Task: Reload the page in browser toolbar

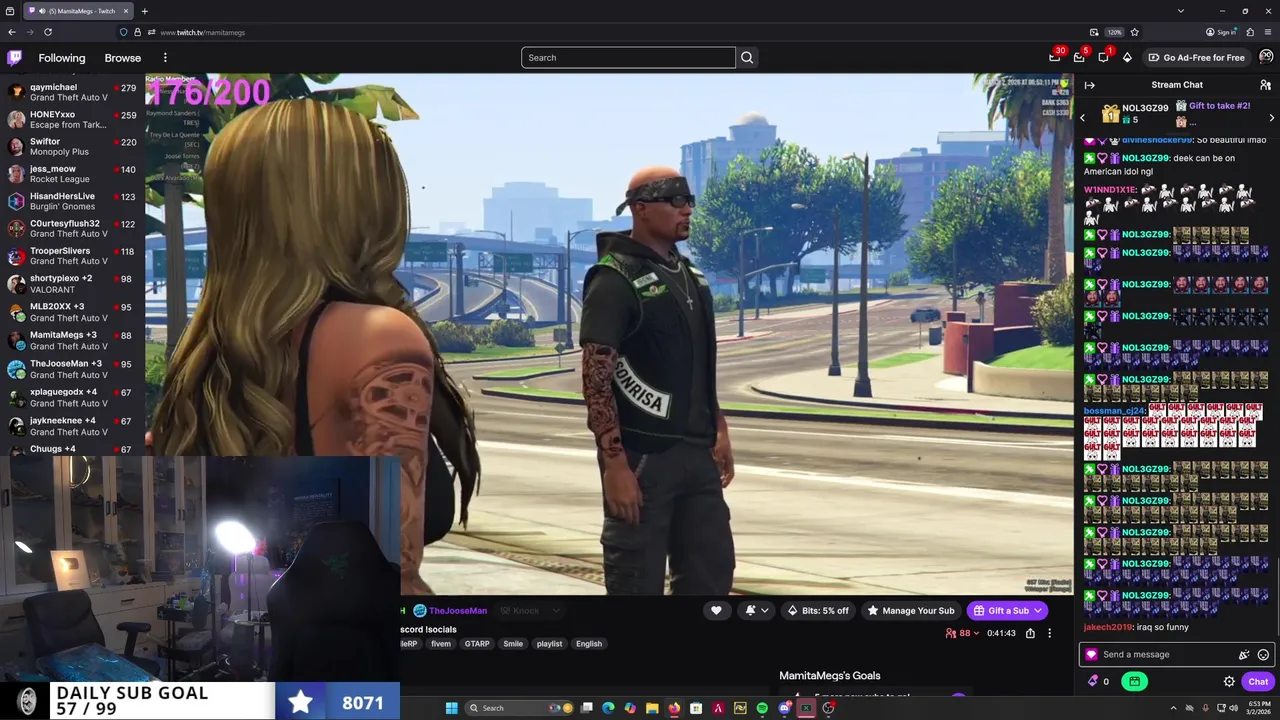Action: 47,32
